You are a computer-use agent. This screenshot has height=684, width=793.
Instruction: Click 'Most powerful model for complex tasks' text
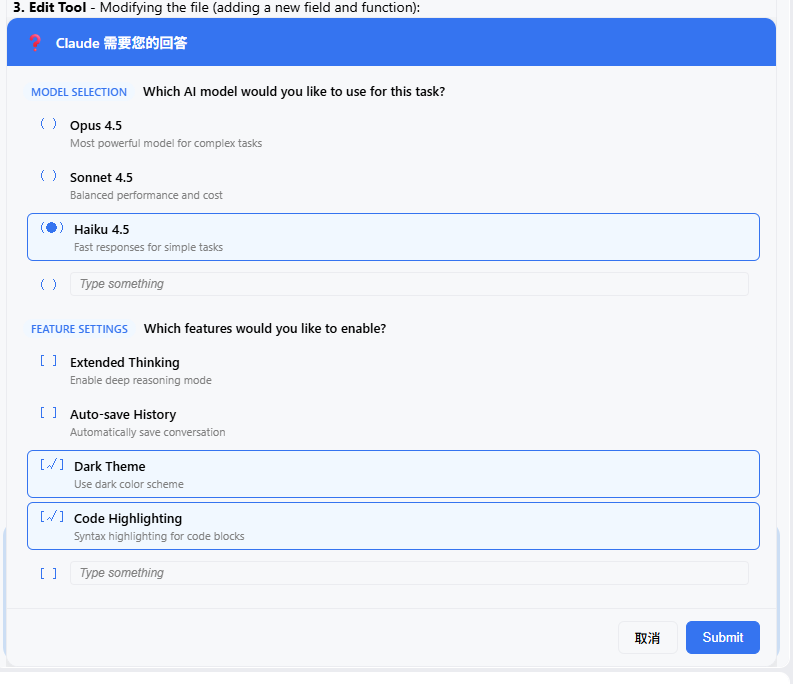pos(166,143)
